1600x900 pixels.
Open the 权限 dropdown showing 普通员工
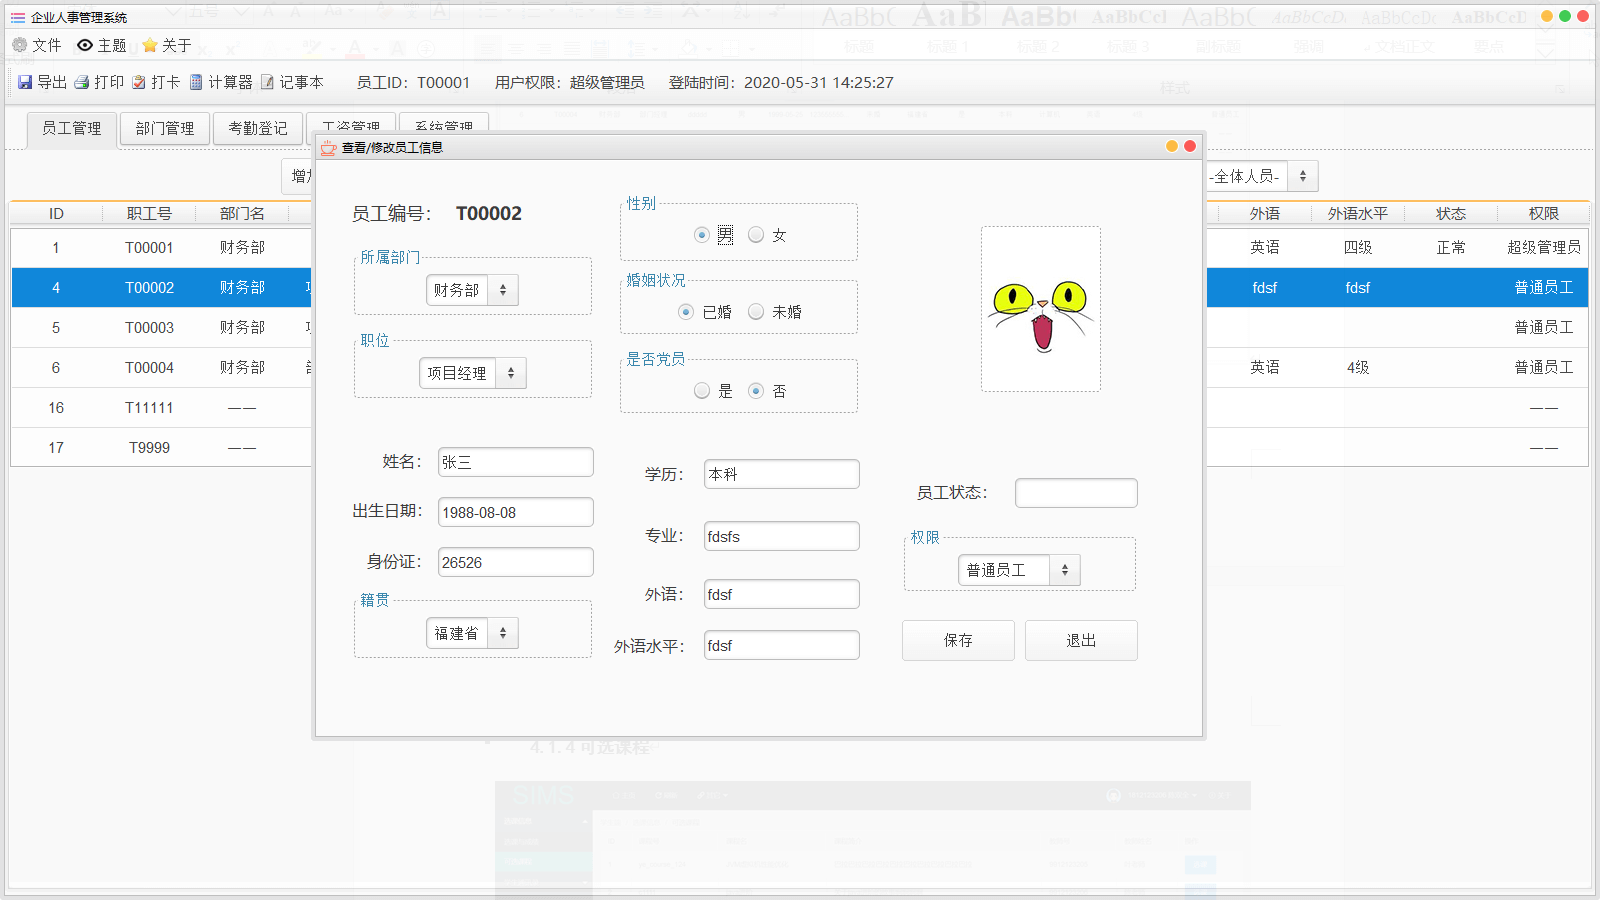(1019, 570)
